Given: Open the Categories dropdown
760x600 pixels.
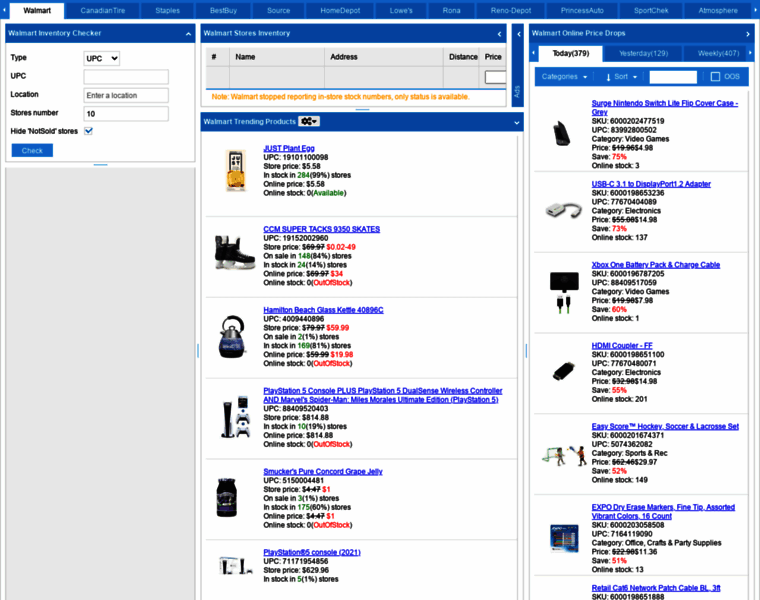Looking at the screenshot, I should click(564, 77).
